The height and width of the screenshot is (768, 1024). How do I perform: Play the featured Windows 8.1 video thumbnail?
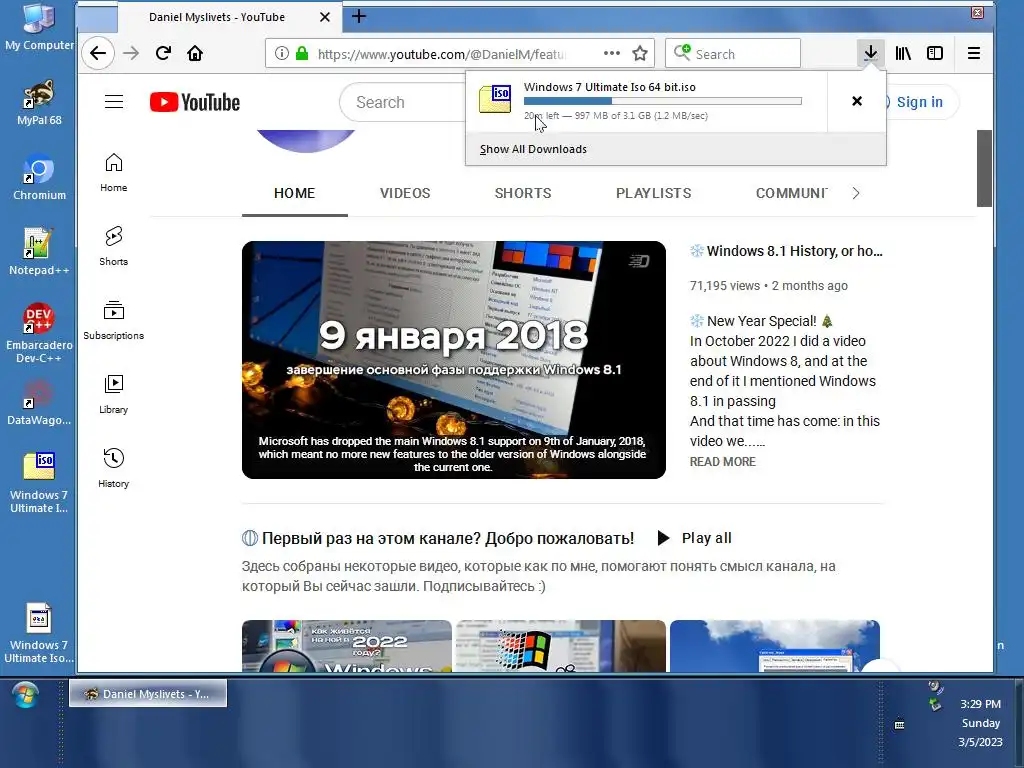coord(454,360)
